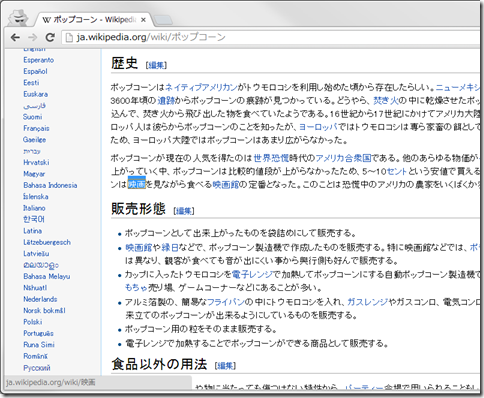Open a new tab button

point(163,20)
